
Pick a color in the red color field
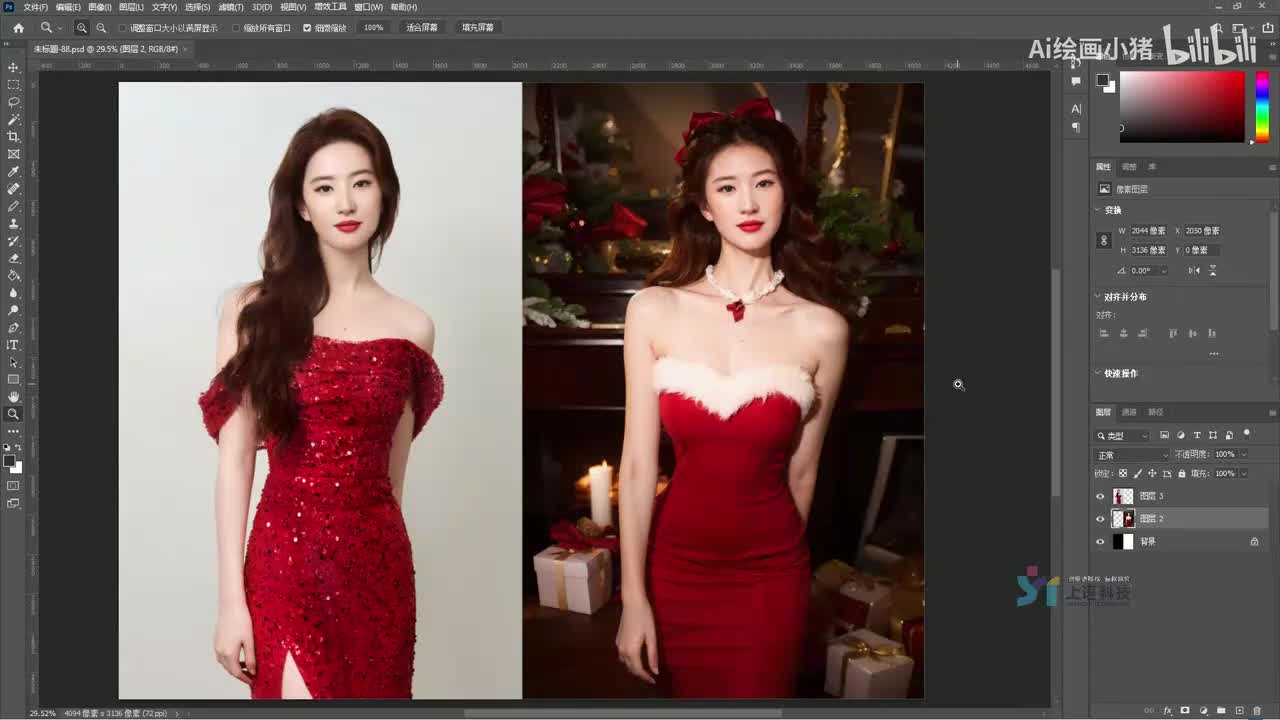(x=1182, y=107)
